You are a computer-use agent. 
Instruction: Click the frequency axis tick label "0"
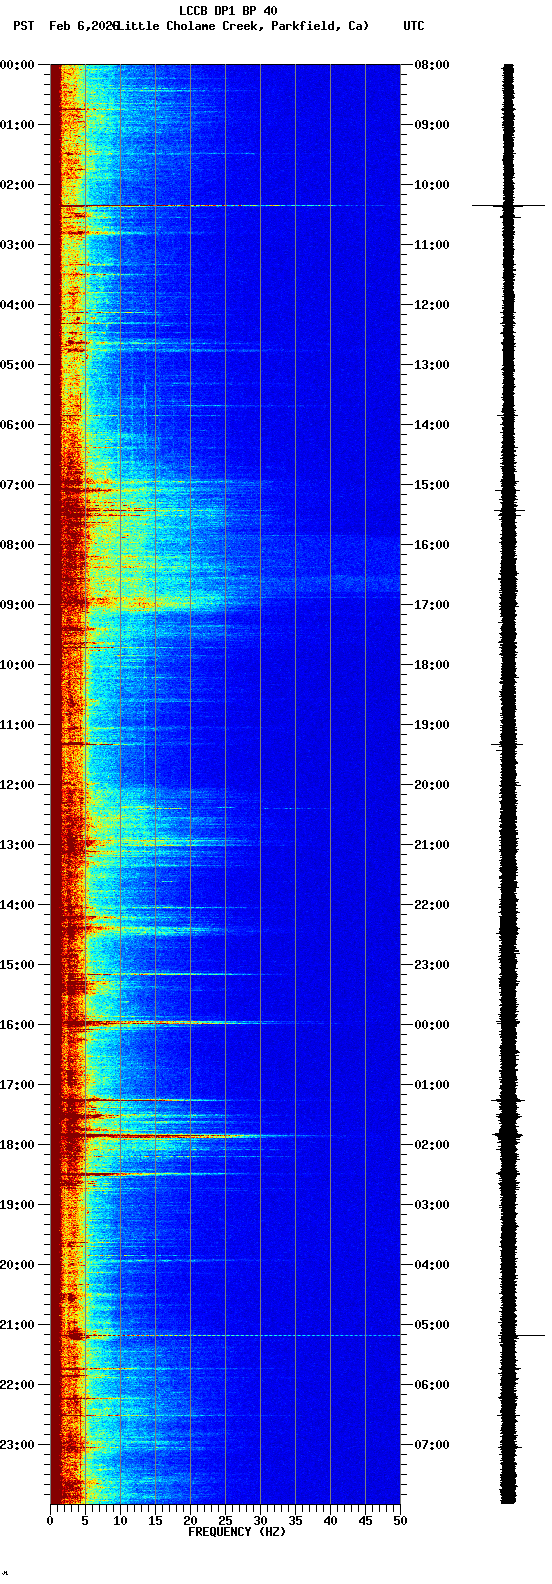coord(50,1521)
